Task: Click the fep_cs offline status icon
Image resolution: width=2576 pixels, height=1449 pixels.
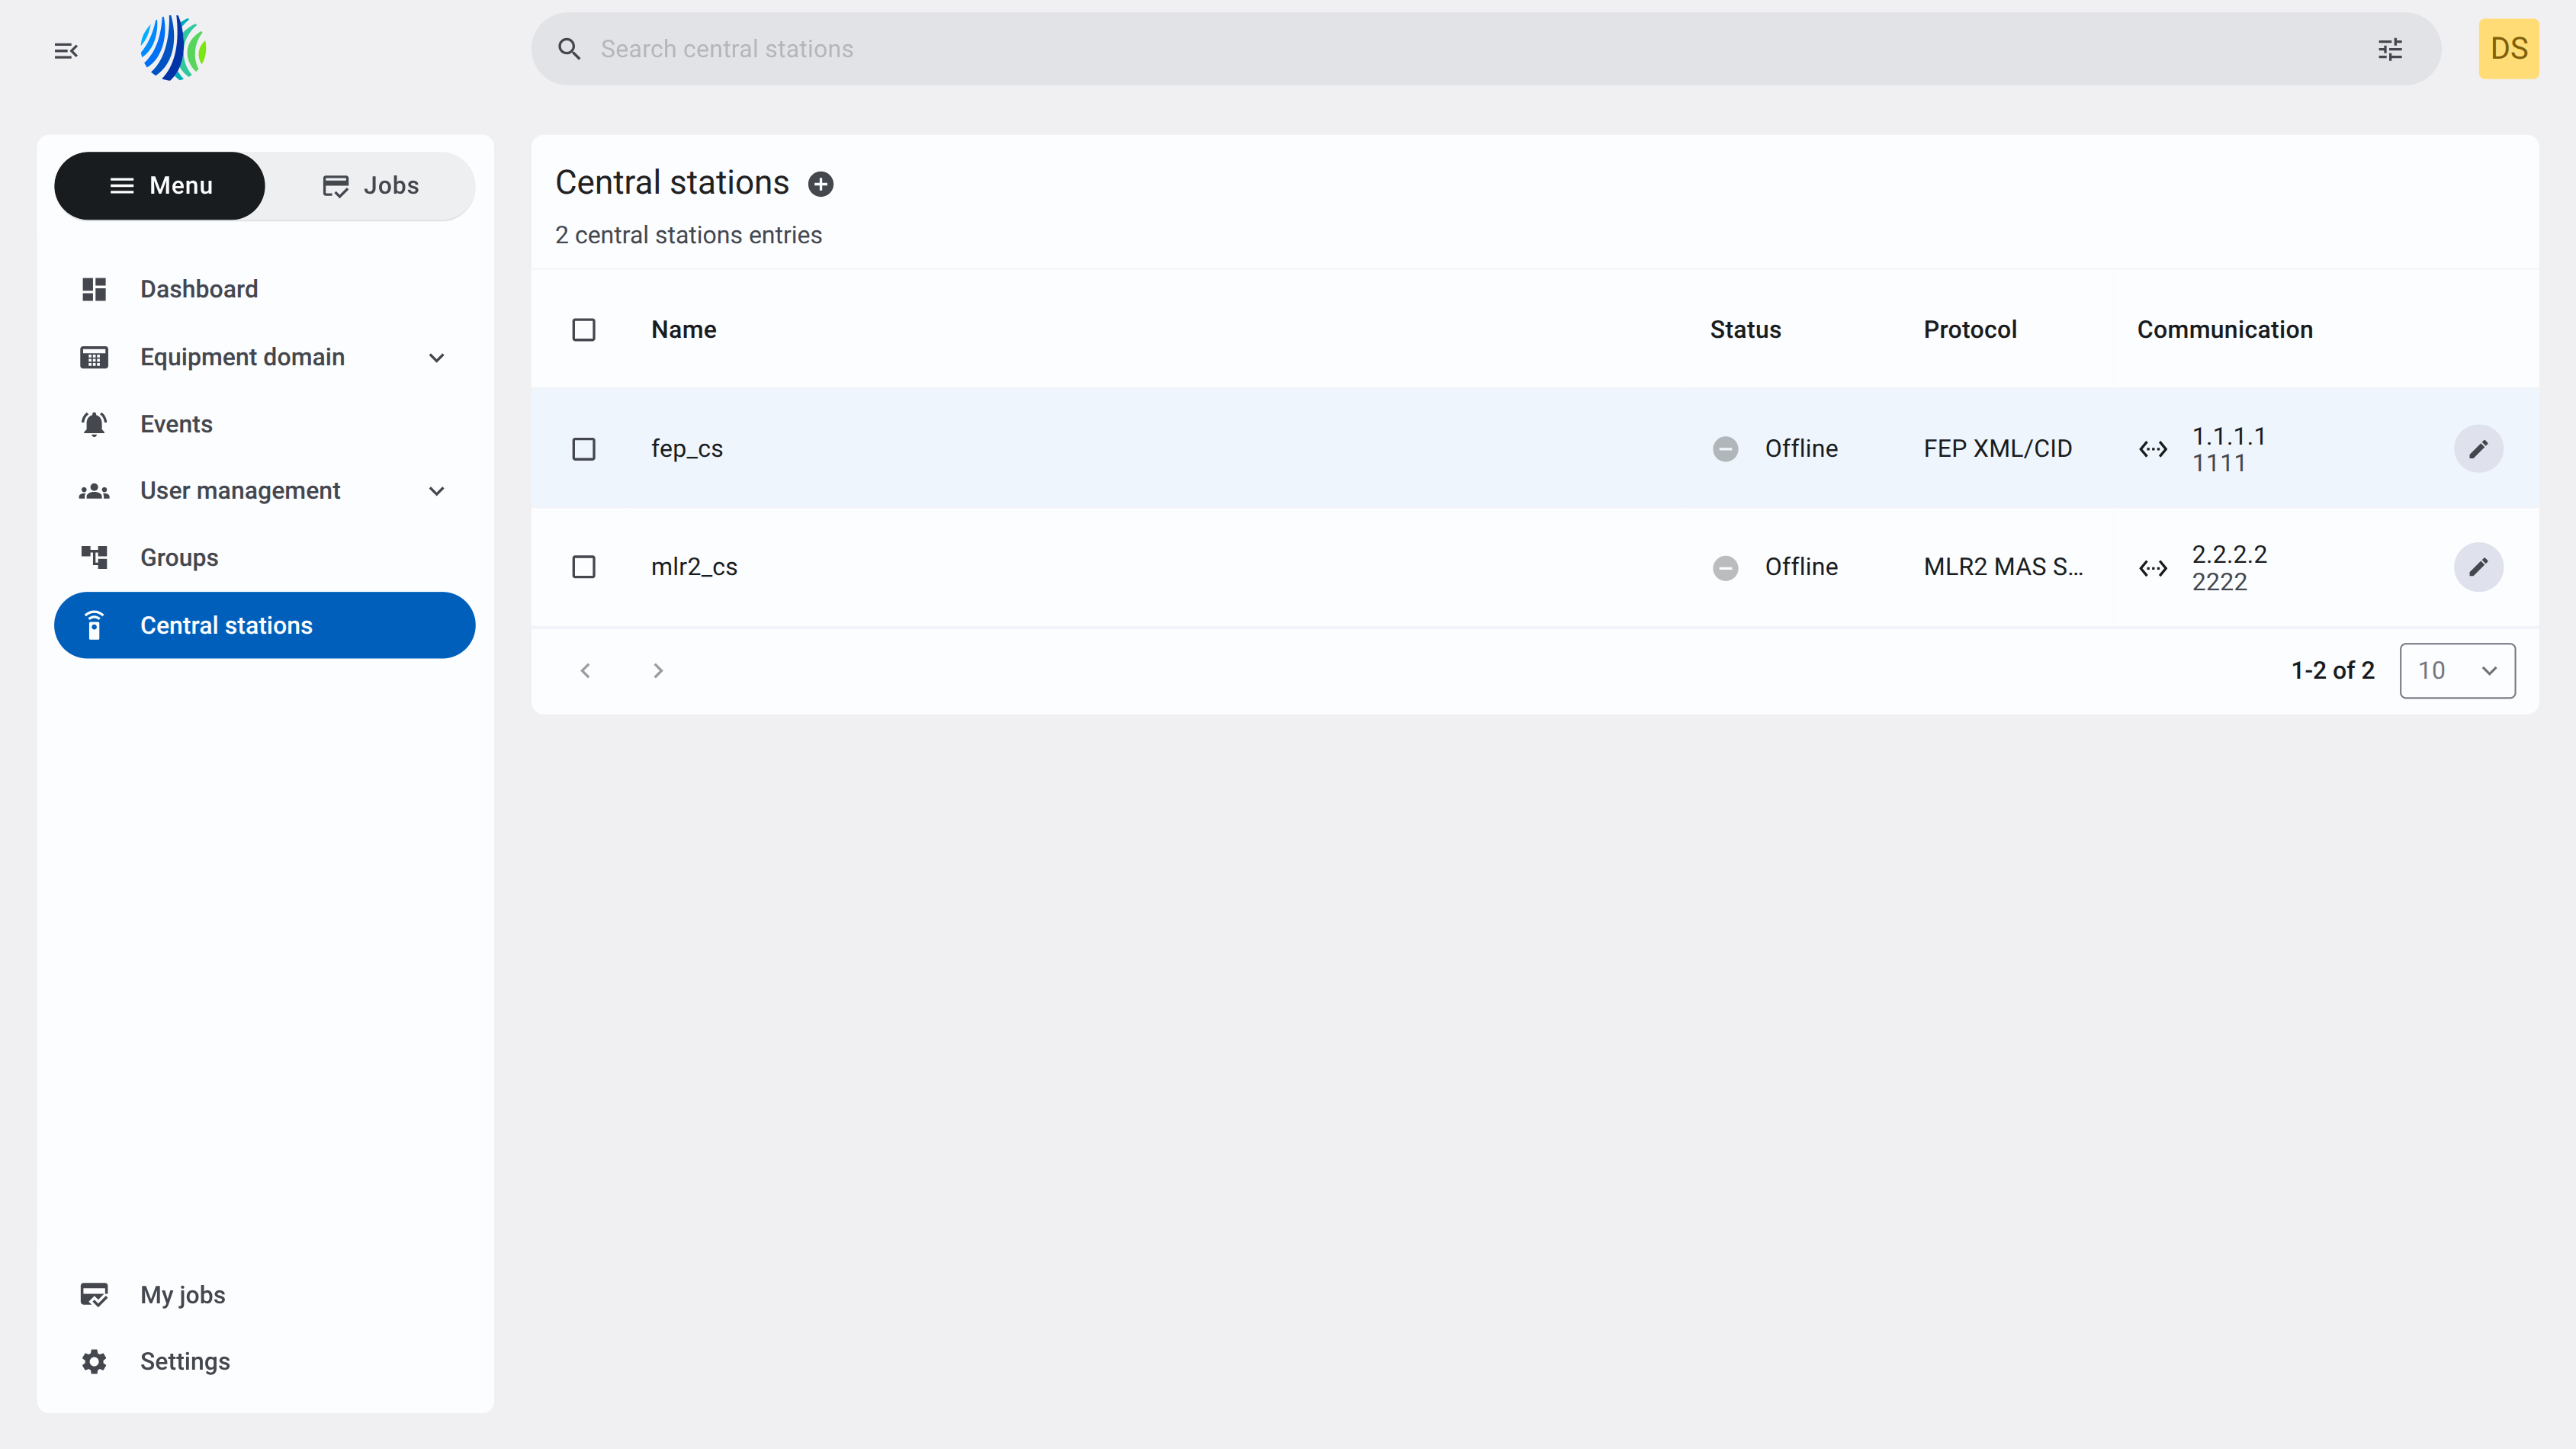Action: [1725, 449]
